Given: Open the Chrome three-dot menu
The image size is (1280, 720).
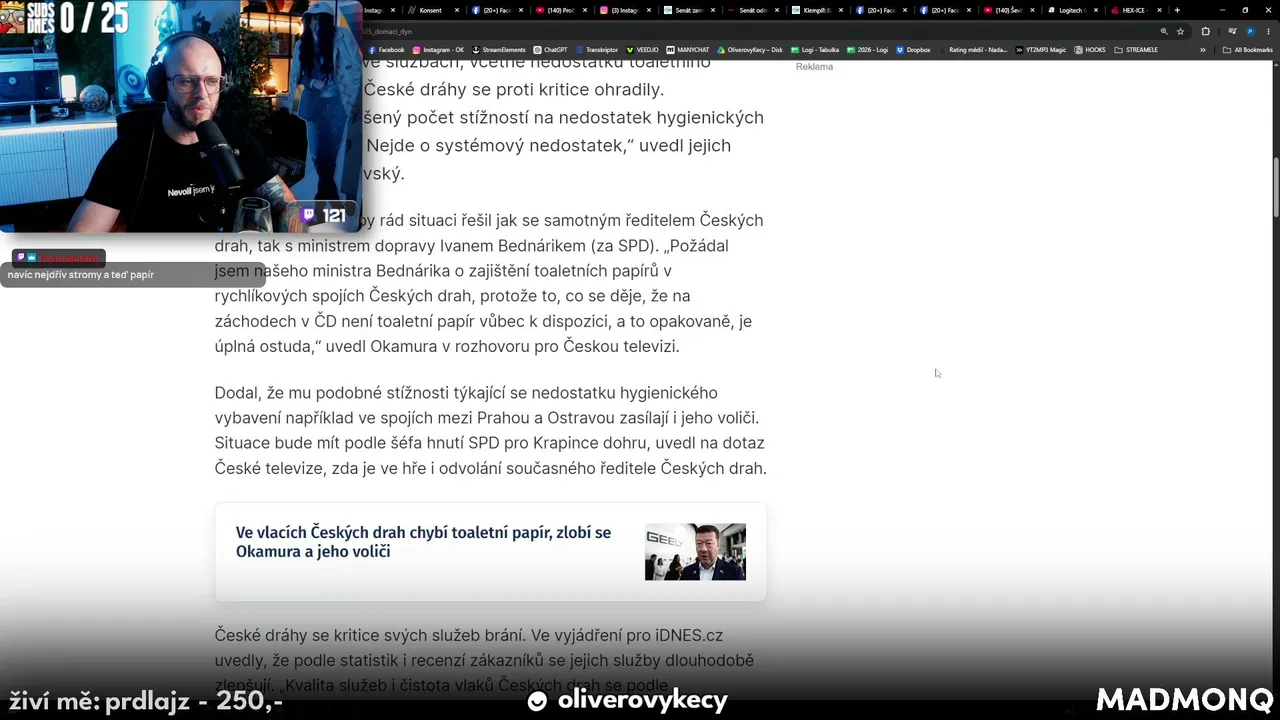Looking at the screenshot, I should pos(1268,31).
